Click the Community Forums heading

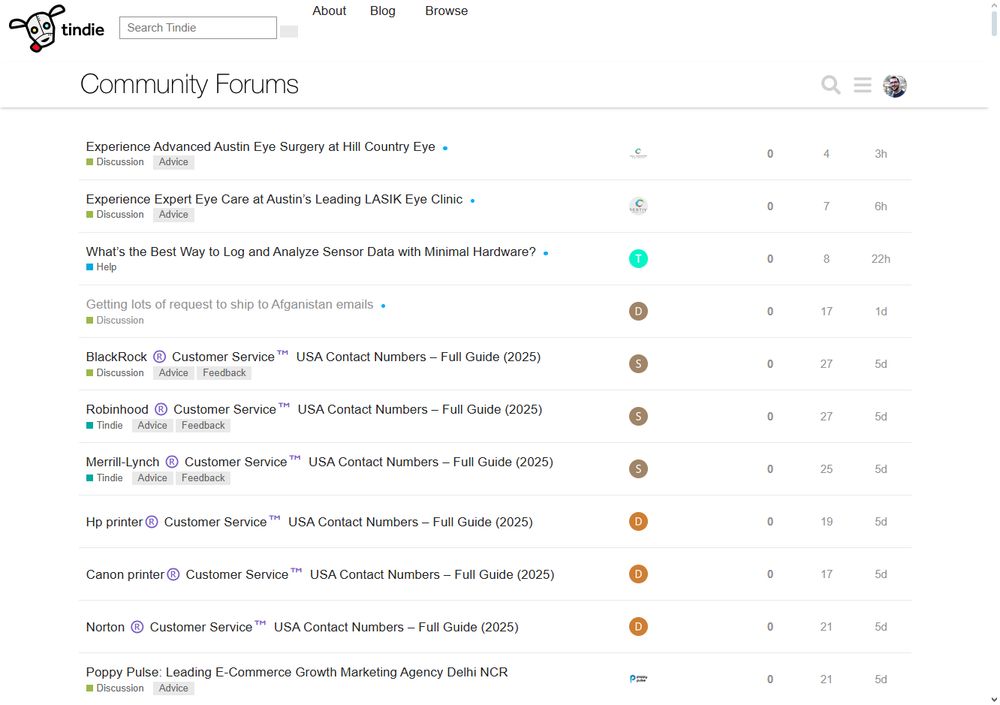pos(189,84)
